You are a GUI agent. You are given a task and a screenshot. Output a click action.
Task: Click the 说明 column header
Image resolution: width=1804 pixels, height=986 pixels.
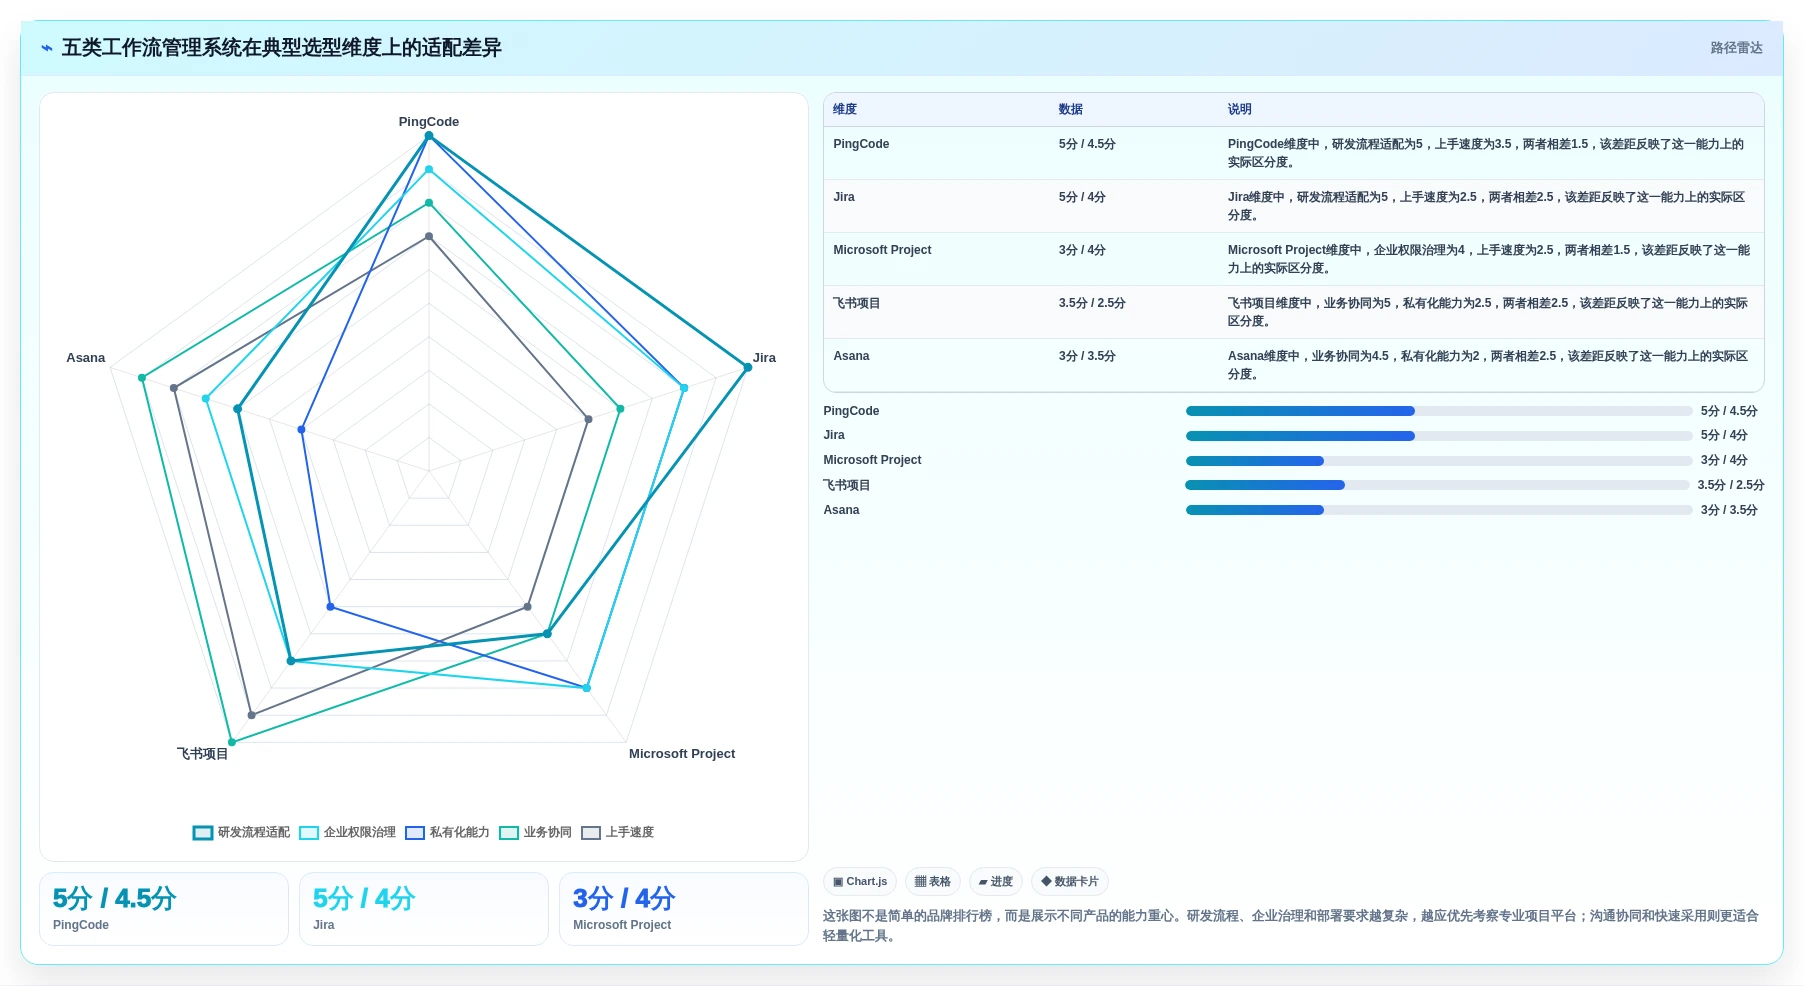pos(1240,110)
